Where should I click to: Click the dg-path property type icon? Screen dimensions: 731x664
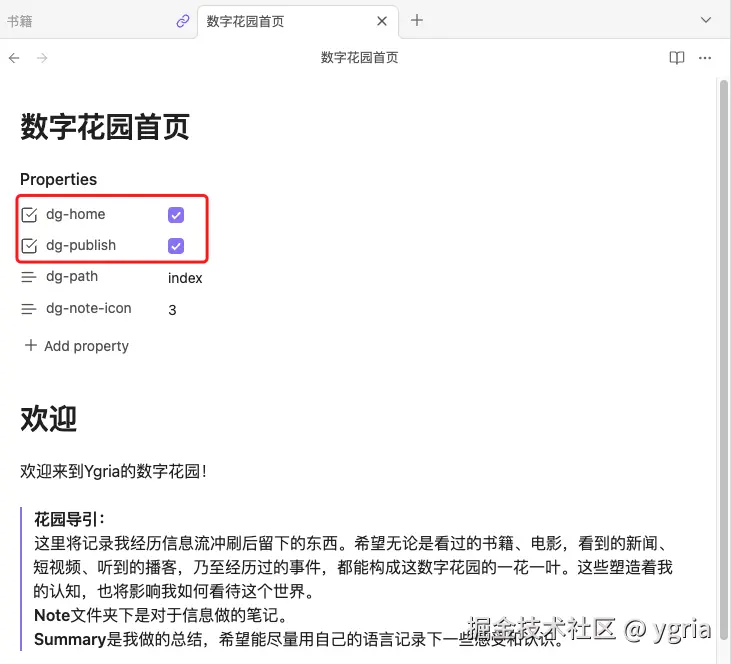[29, 277]
